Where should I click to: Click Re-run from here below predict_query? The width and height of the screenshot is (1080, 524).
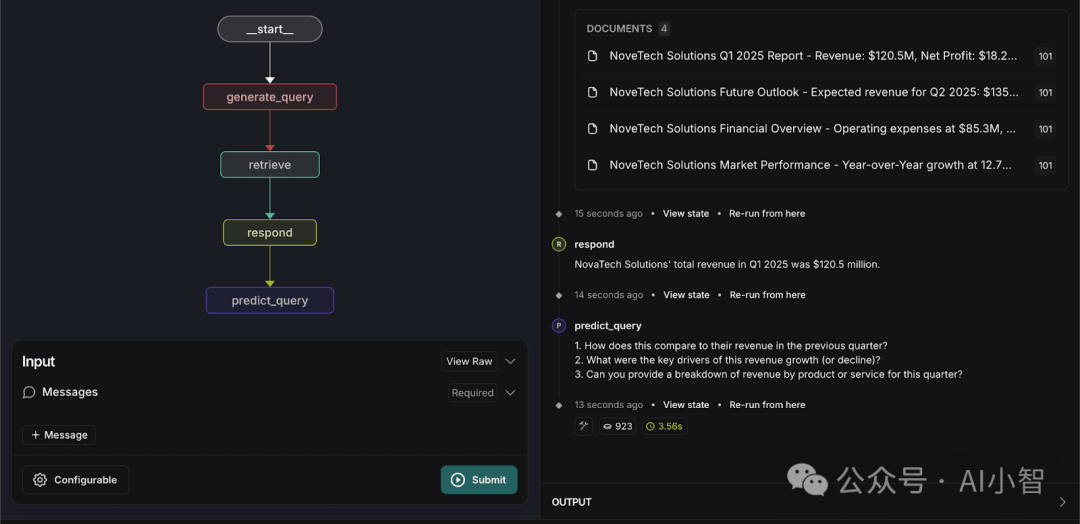click(767, 405)
